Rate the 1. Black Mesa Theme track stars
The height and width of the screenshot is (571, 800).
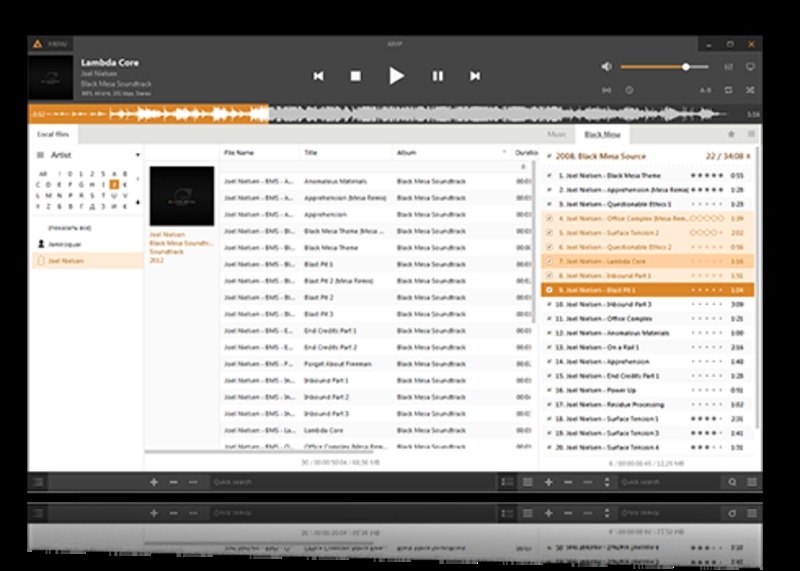[x=707, y=176]
